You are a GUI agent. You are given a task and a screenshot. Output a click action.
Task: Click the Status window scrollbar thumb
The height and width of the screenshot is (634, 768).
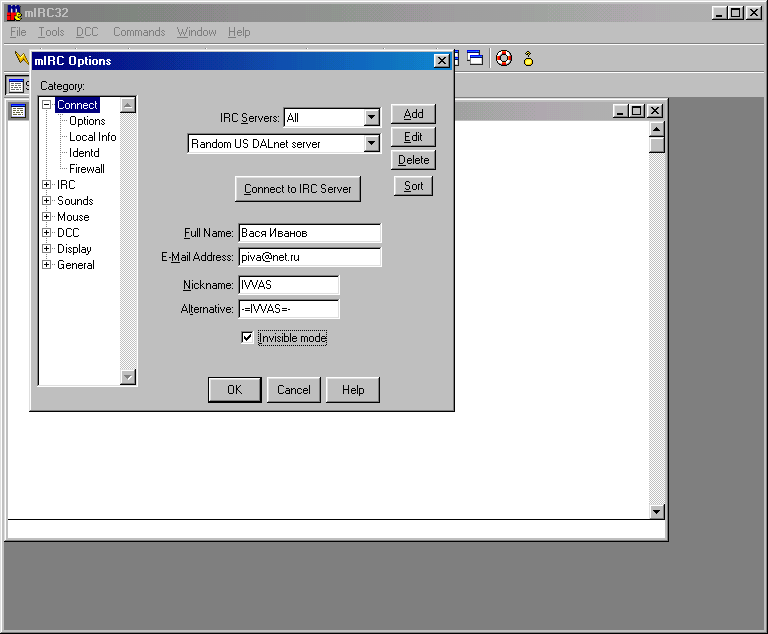pos(656,145)
